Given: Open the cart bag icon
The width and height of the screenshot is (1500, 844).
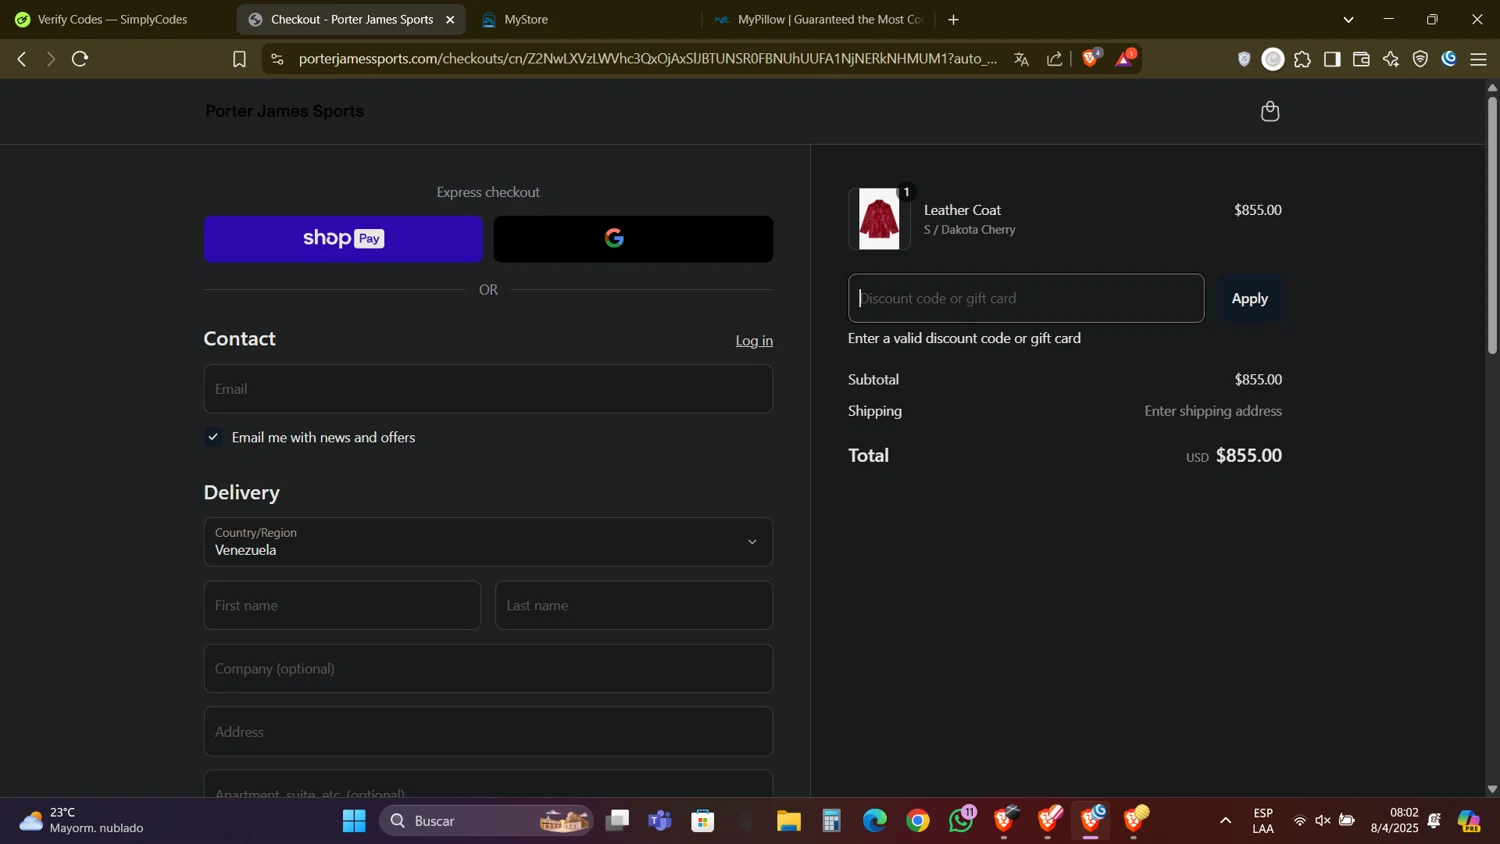Looking at the screenshot, I should (1270, 111).
